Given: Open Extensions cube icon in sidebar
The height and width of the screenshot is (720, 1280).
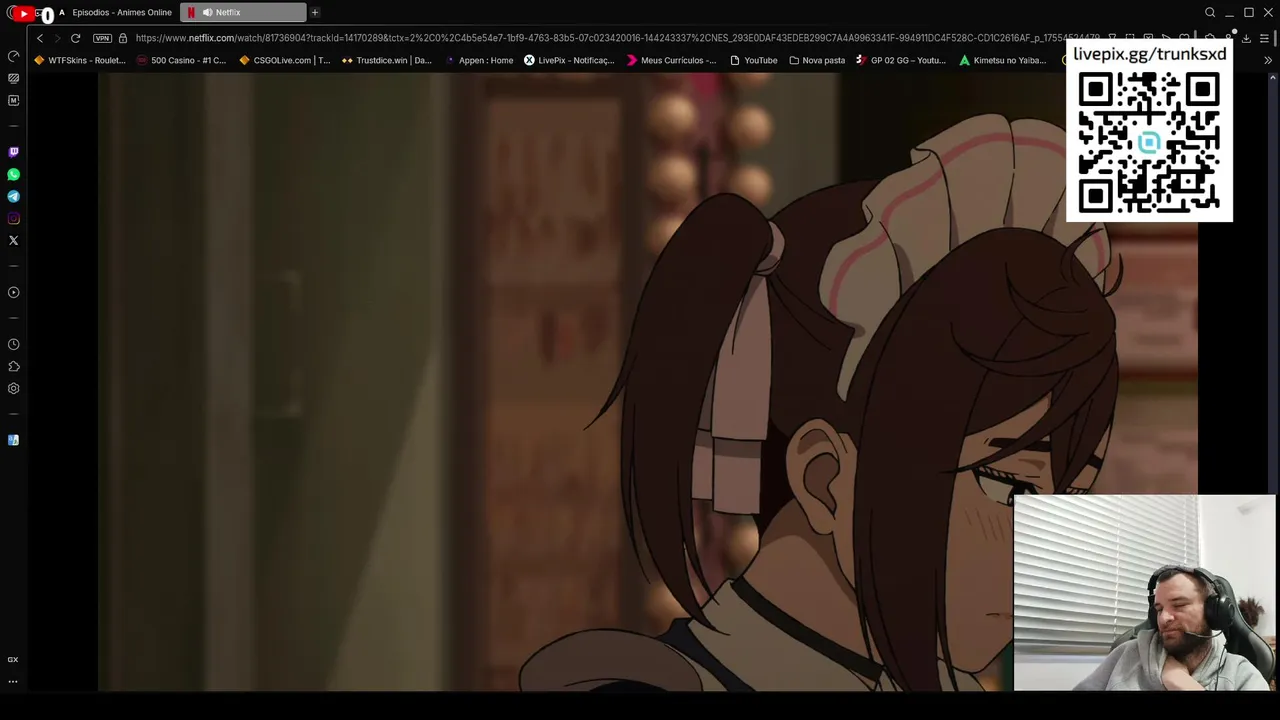Looking at the screenshot, I should [13, 366].
